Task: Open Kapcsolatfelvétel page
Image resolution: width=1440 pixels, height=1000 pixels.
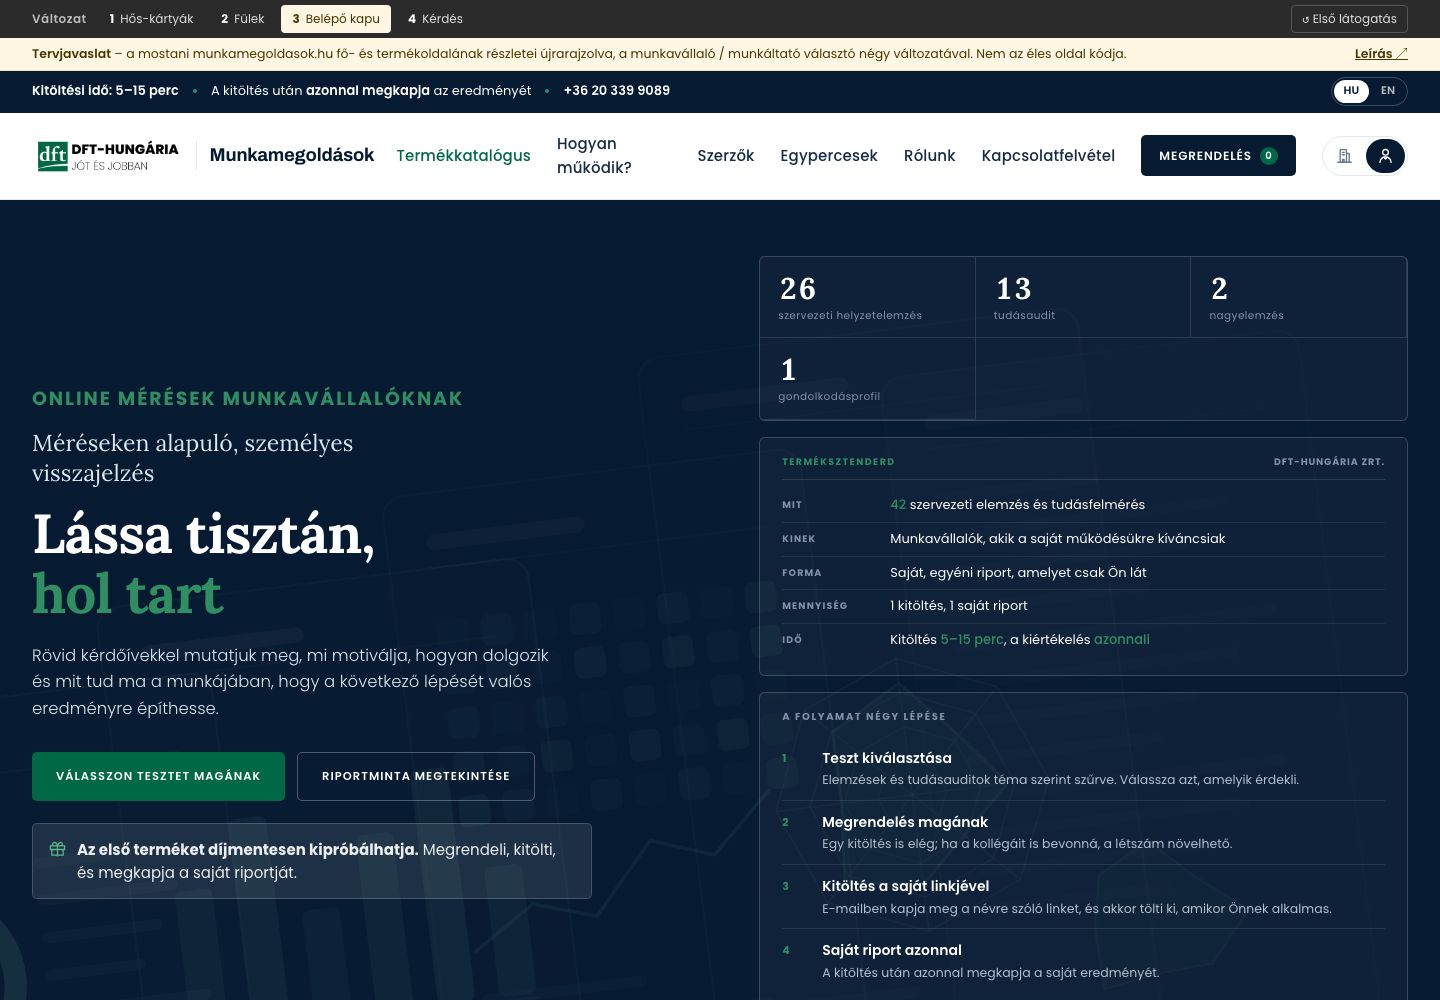Action: pyautogui.click(x=1048, y=156)
